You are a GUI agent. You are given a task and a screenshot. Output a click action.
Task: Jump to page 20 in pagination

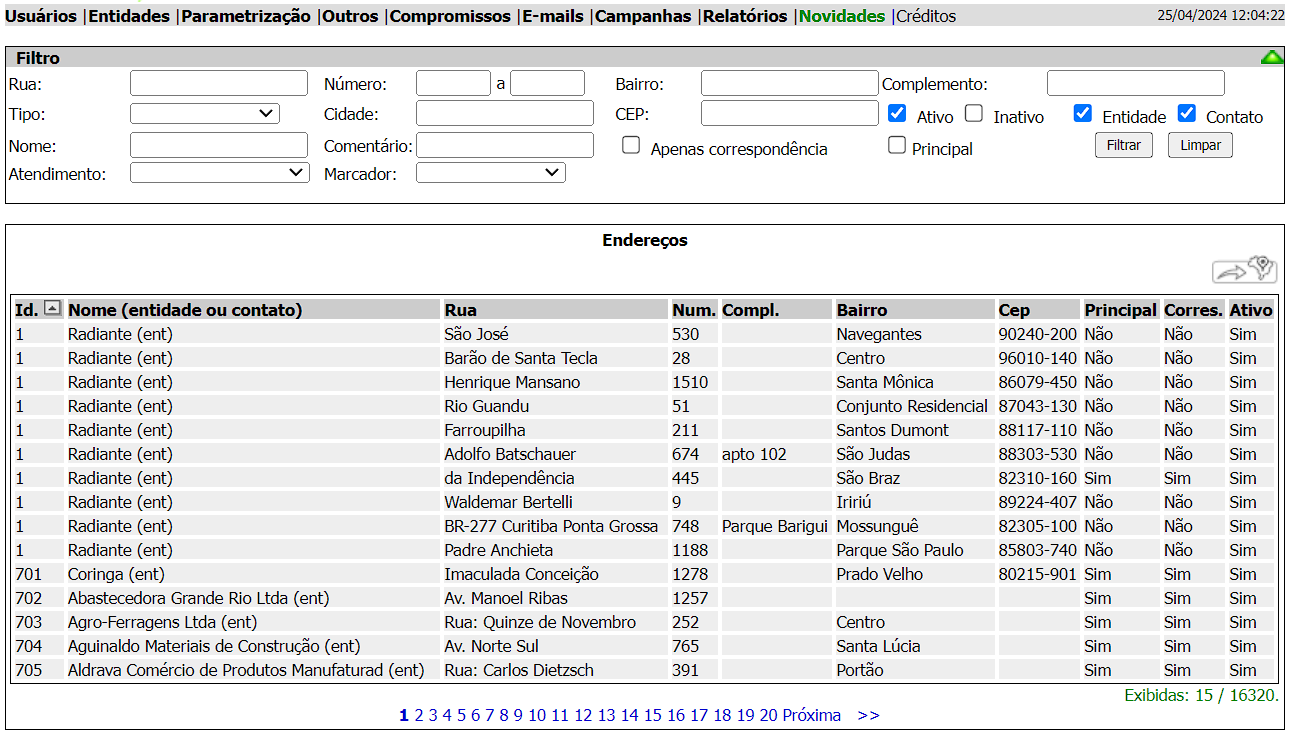click(768, 715)
